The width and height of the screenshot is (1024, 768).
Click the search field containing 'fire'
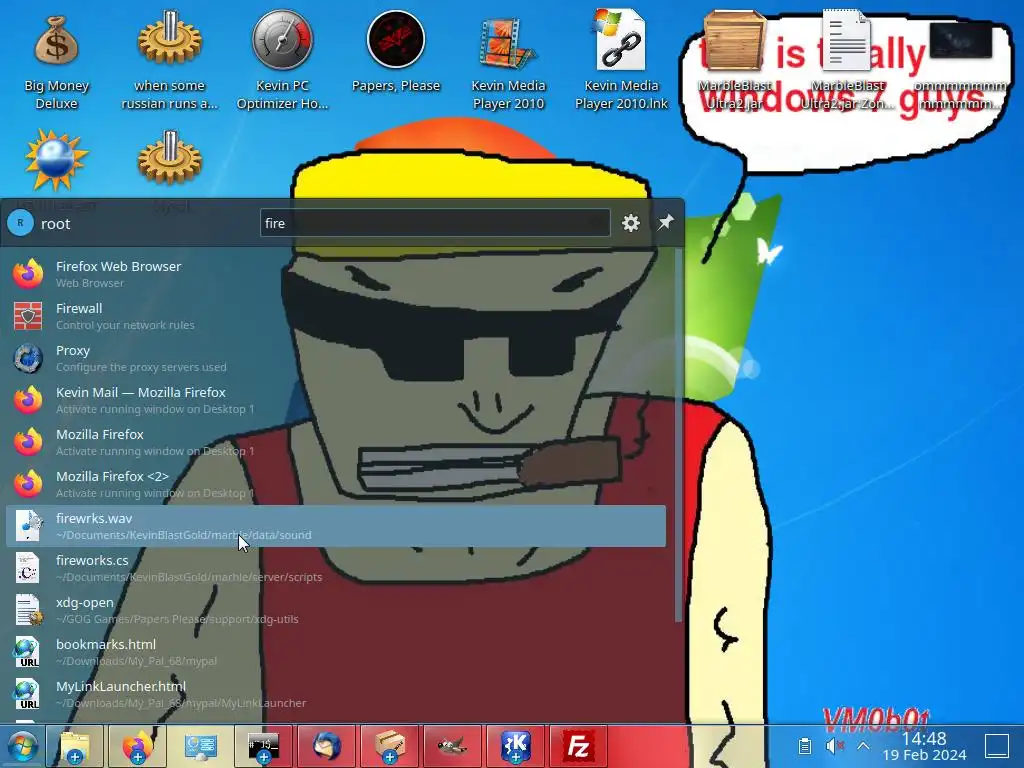pyautogui.click(x=435, y=223)
